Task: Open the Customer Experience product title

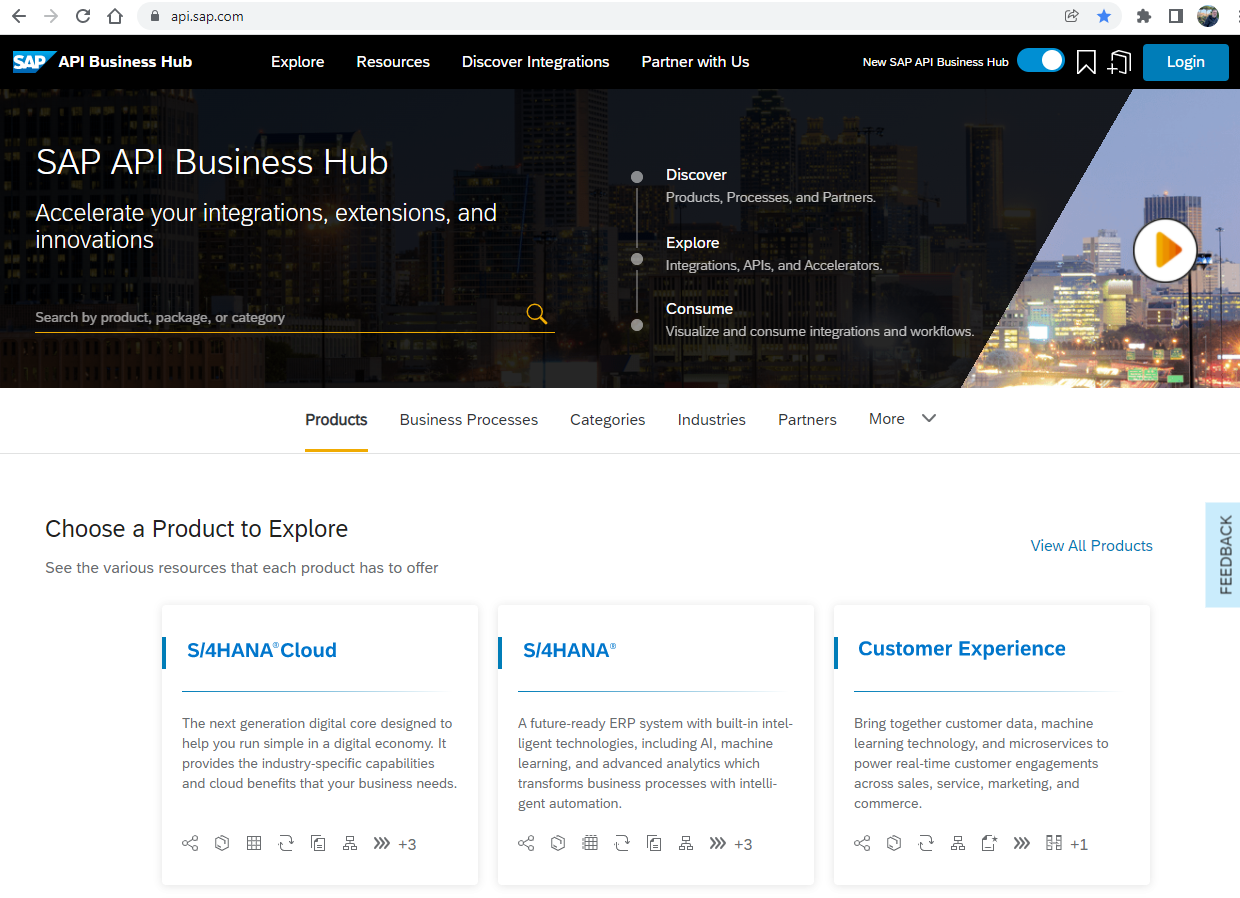Action: pos(962,649)
